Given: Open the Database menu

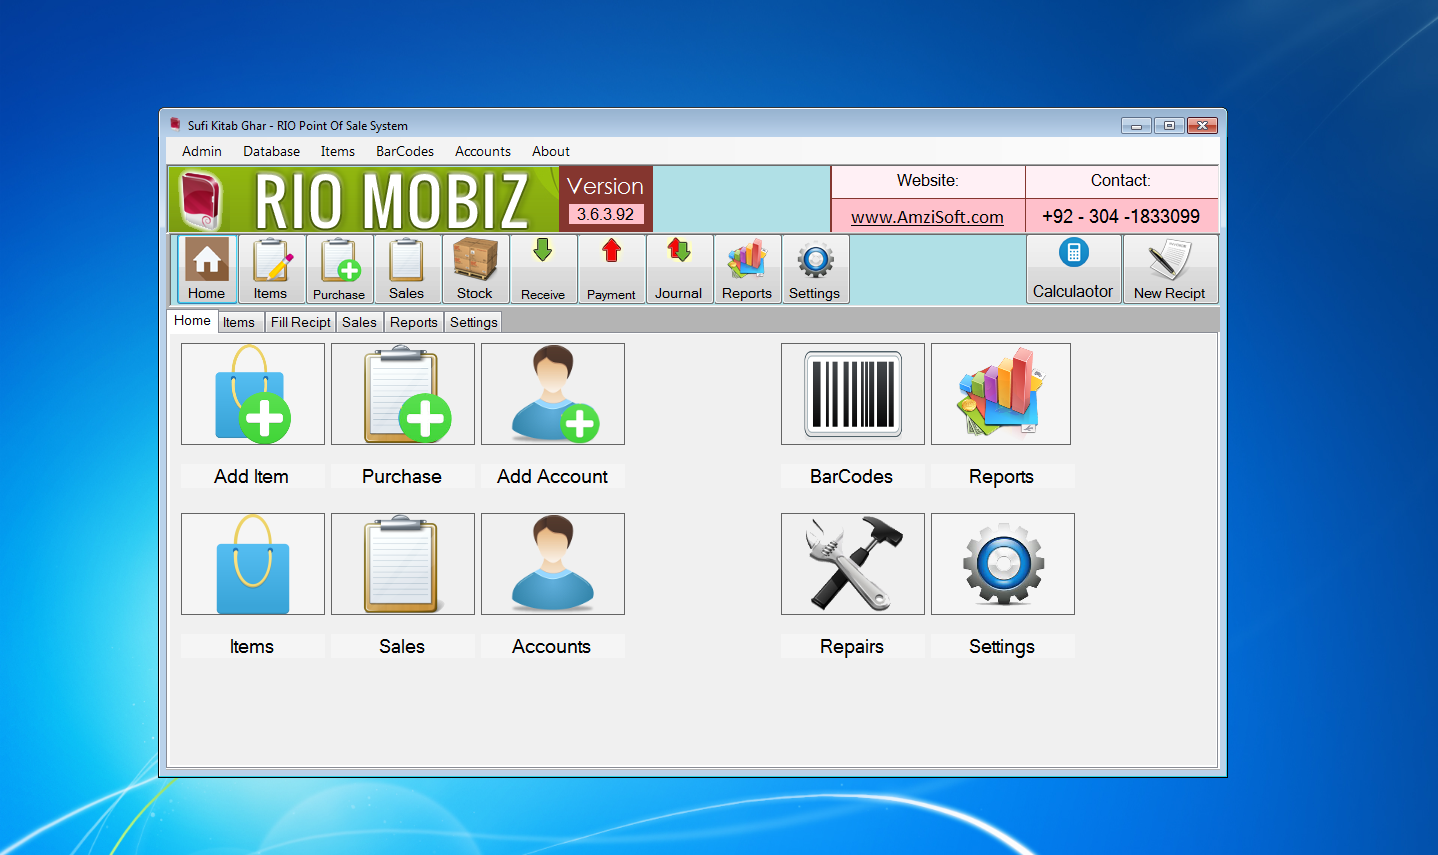Looking at the screenshot, I should click(x=271, y=151).
